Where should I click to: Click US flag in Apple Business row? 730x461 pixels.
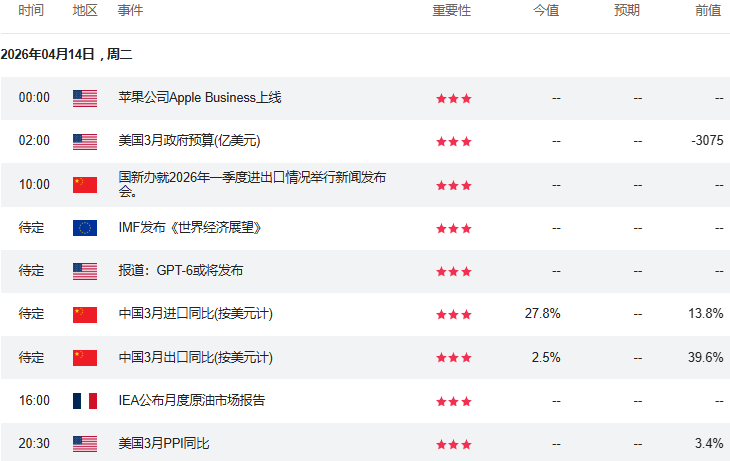coord(85,98)
